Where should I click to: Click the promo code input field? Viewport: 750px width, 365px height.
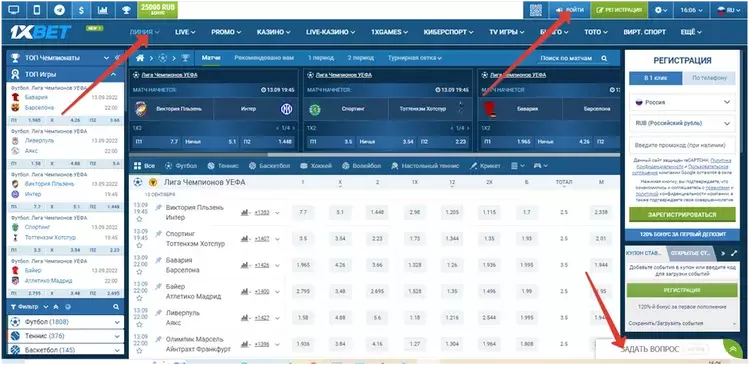click(682, 144)
